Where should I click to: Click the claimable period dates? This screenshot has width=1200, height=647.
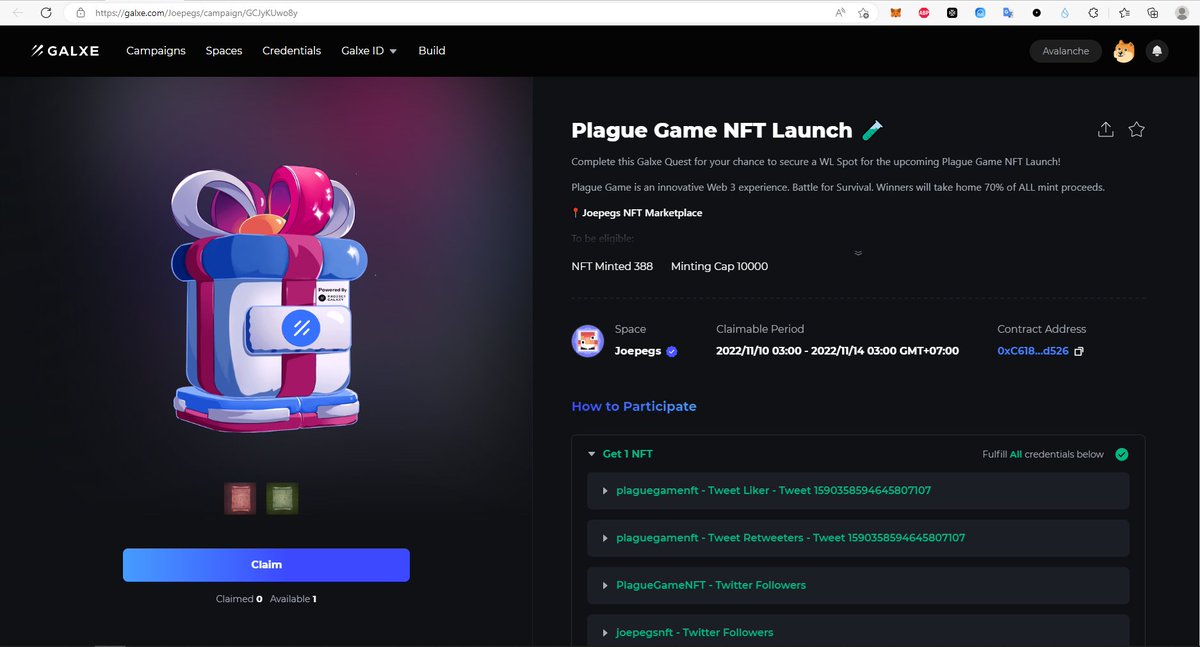click(x=838, y=352)
